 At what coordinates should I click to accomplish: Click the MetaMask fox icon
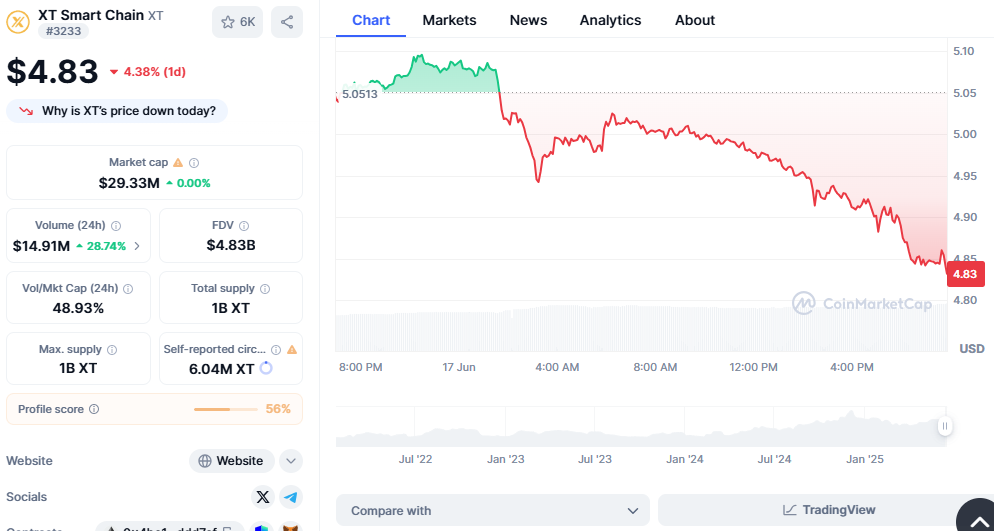click(x=291, y=528)
